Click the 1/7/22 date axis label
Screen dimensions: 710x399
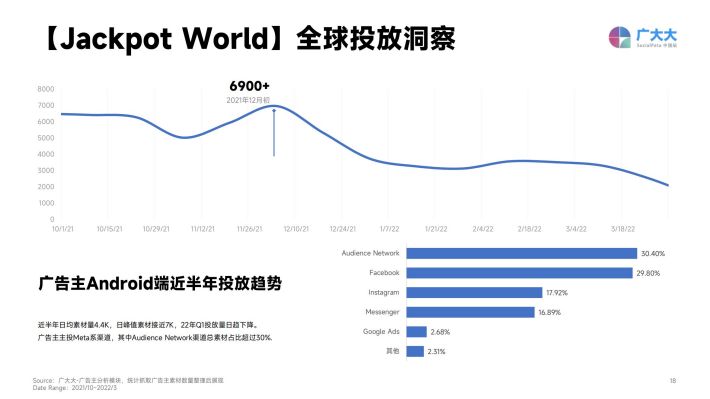point(389,229)
